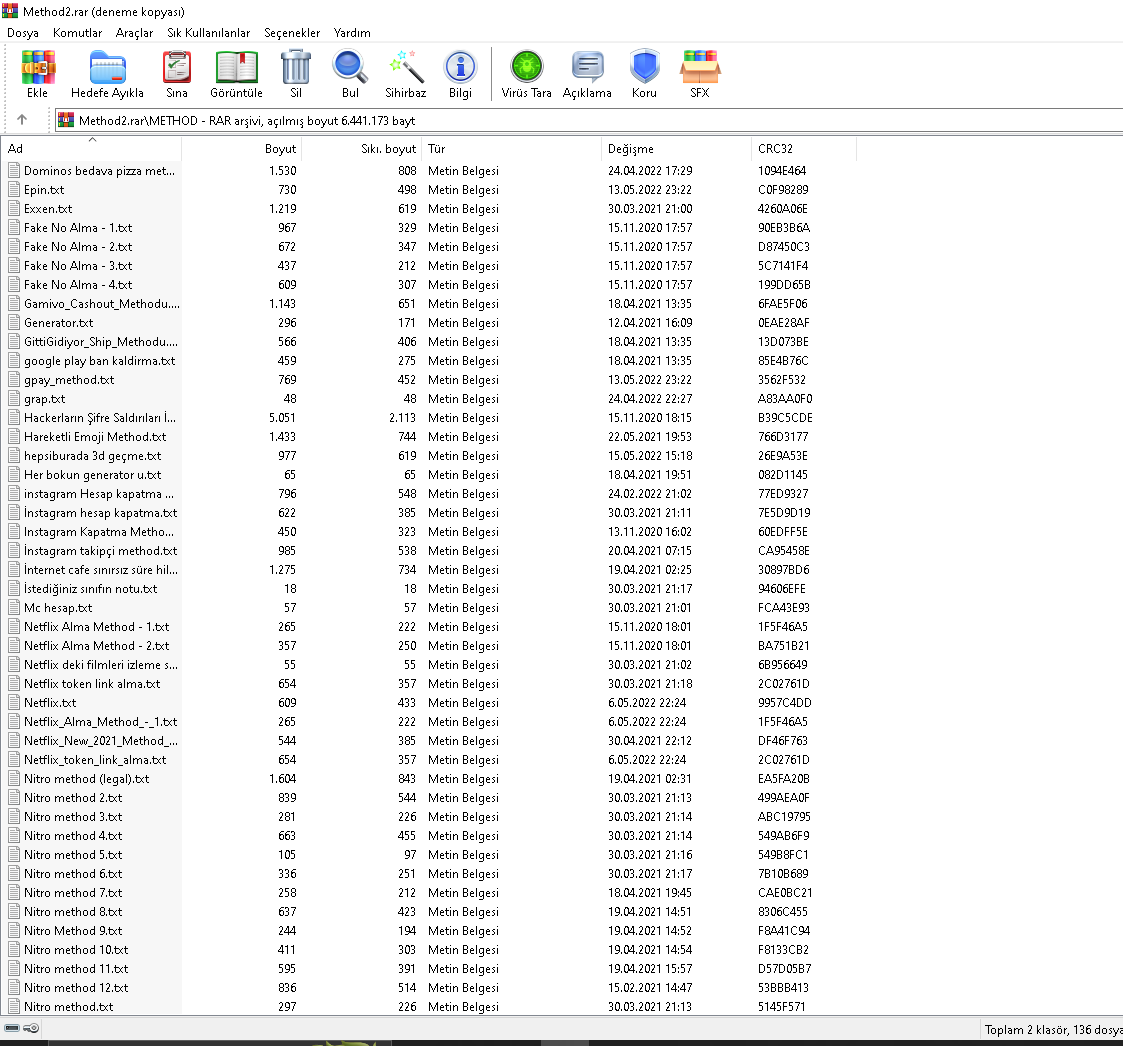Screen dimensions: 1123x1046
Task: Click file icon of Exxen.txt
Action: click(x=14, y=208)
